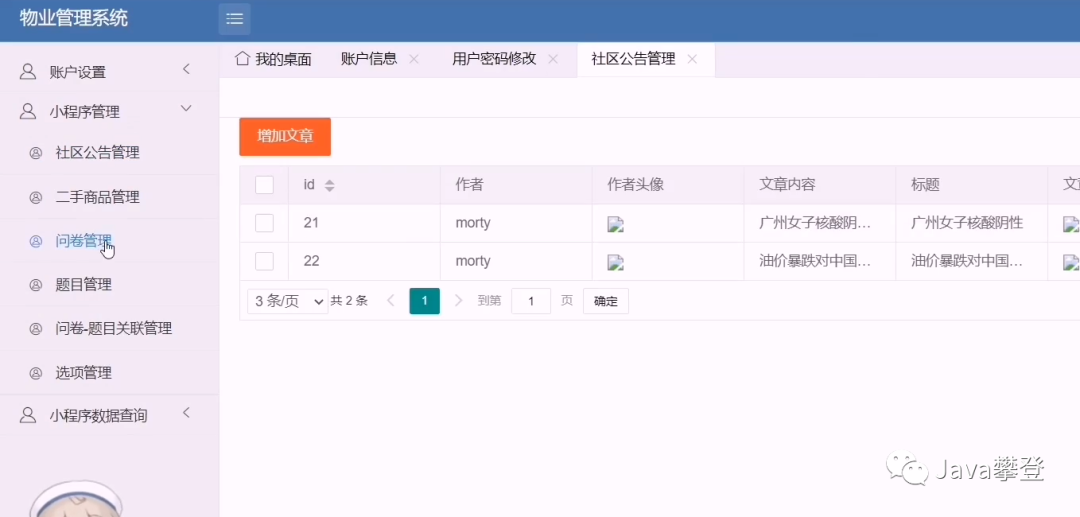
Task: Click the broken author avatar image in row 21
Action: 615,224
